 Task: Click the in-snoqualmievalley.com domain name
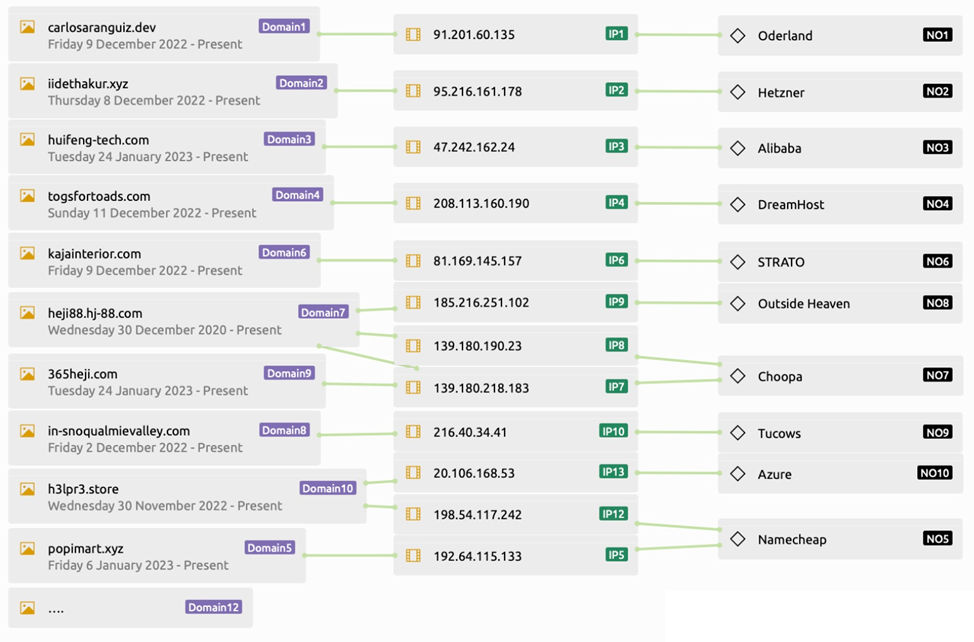point(119,431)
